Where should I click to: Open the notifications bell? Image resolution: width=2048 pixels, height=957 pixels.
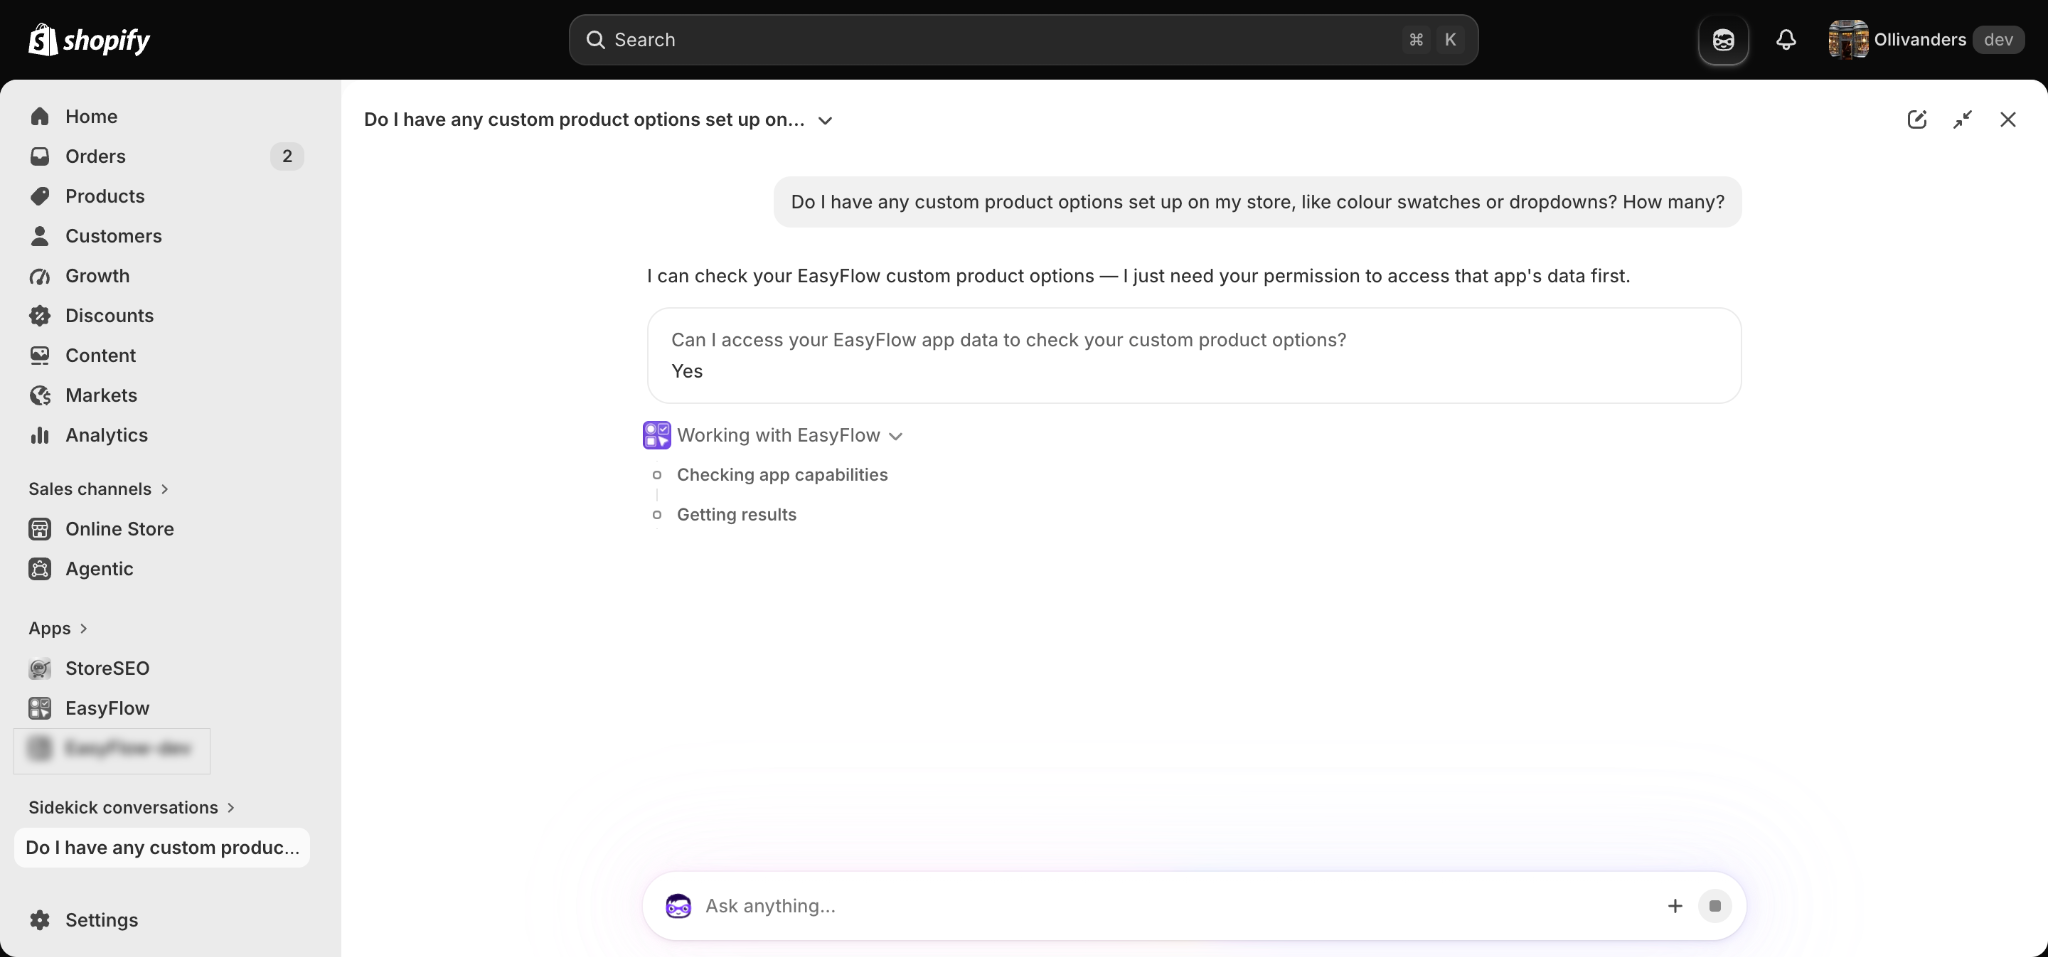[1786, 40]
